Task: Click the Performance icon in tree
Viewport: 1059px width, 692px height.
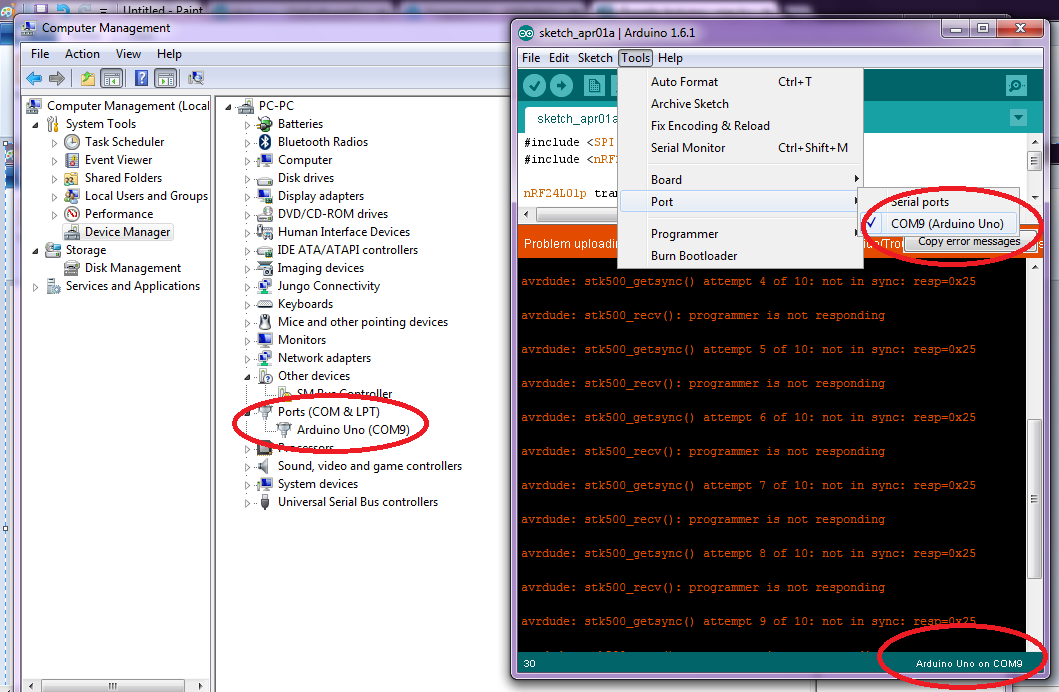Action: click(x=72, y=214)
